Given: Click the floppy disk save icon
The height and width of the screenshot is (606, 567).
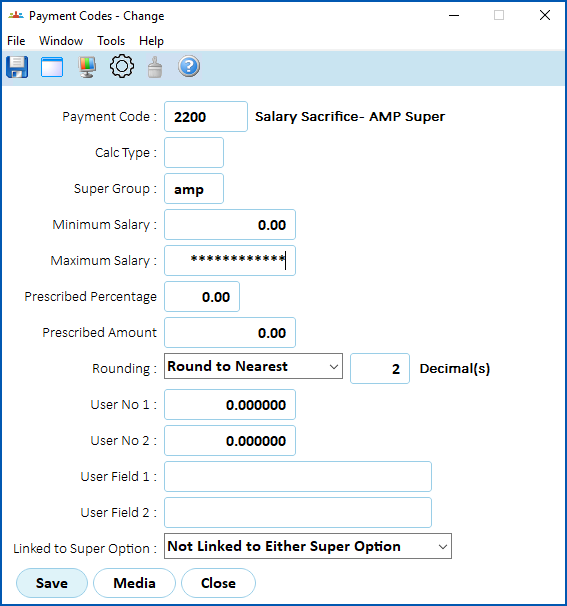Looking at the screenshot, I should (x=17, y=67).
